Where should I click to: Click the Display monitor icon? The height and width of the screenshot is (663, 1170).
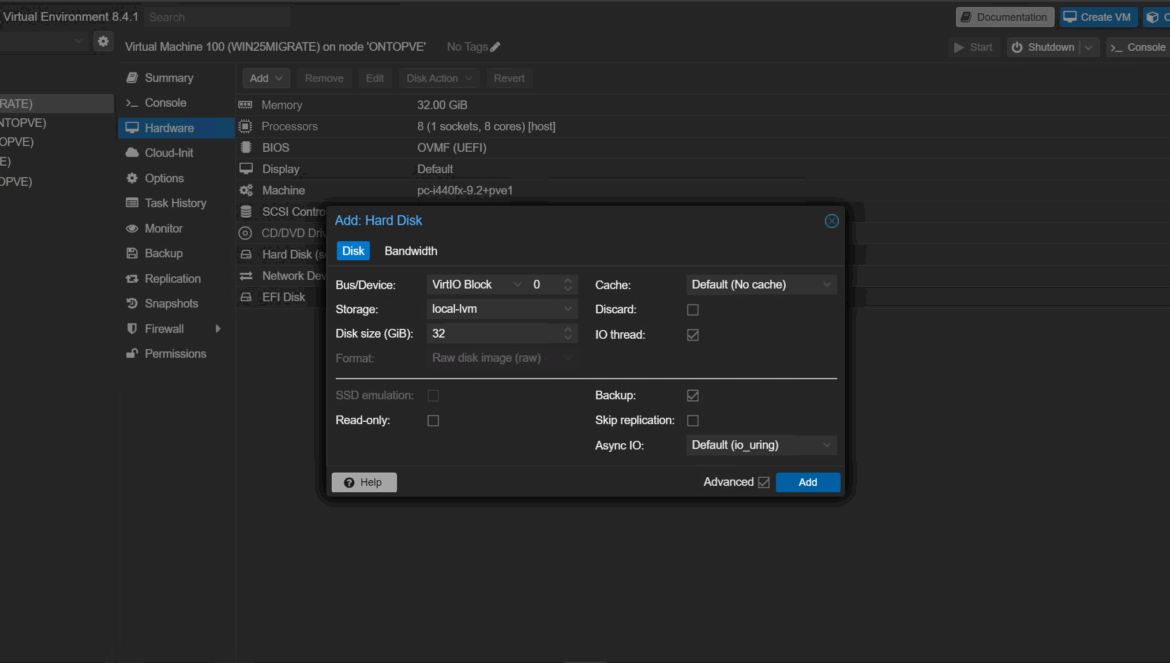pyautogui.click(x=245, y=169)
